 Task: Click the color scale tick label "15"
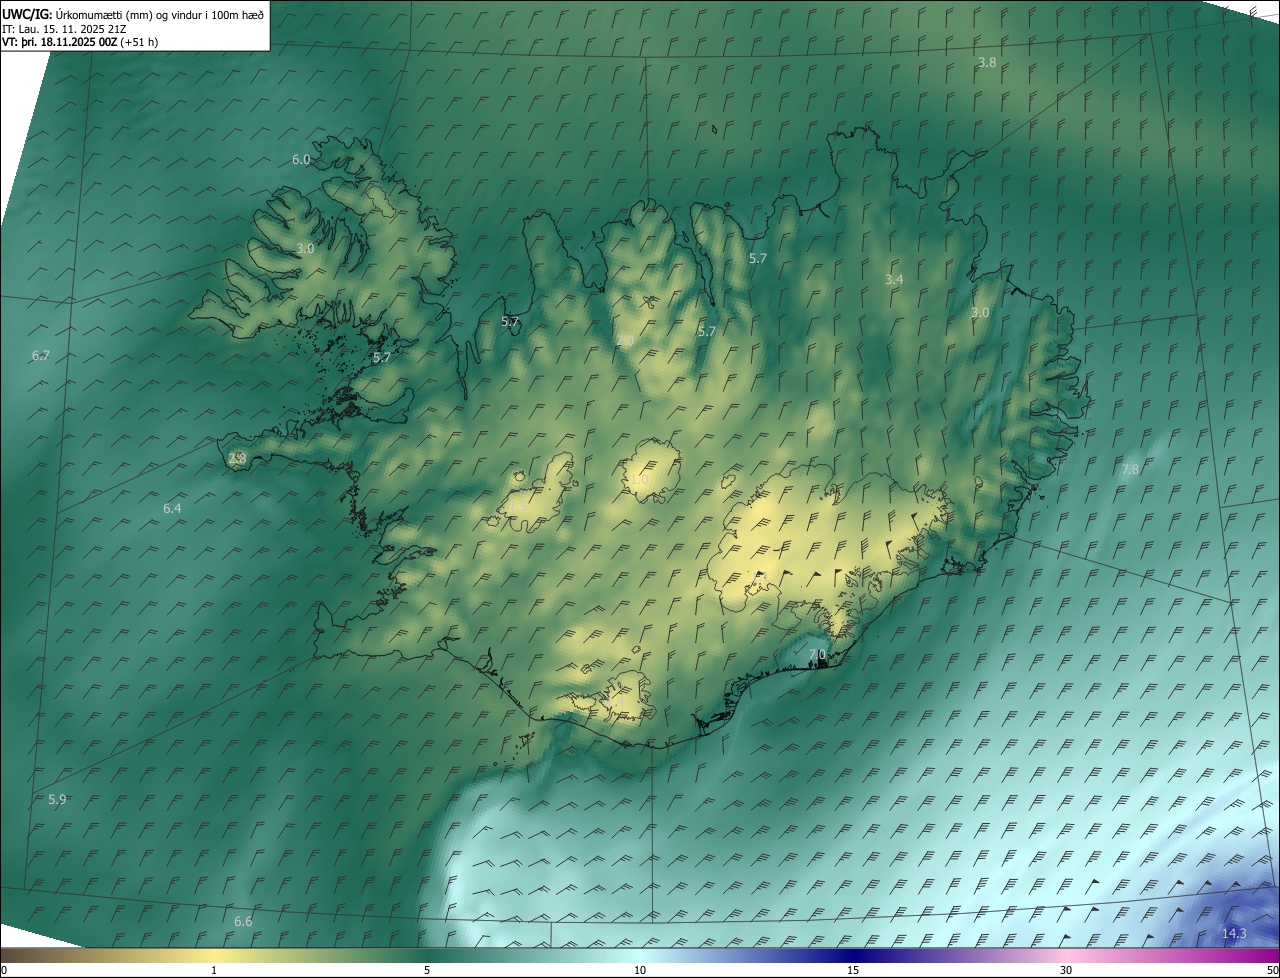853,970
